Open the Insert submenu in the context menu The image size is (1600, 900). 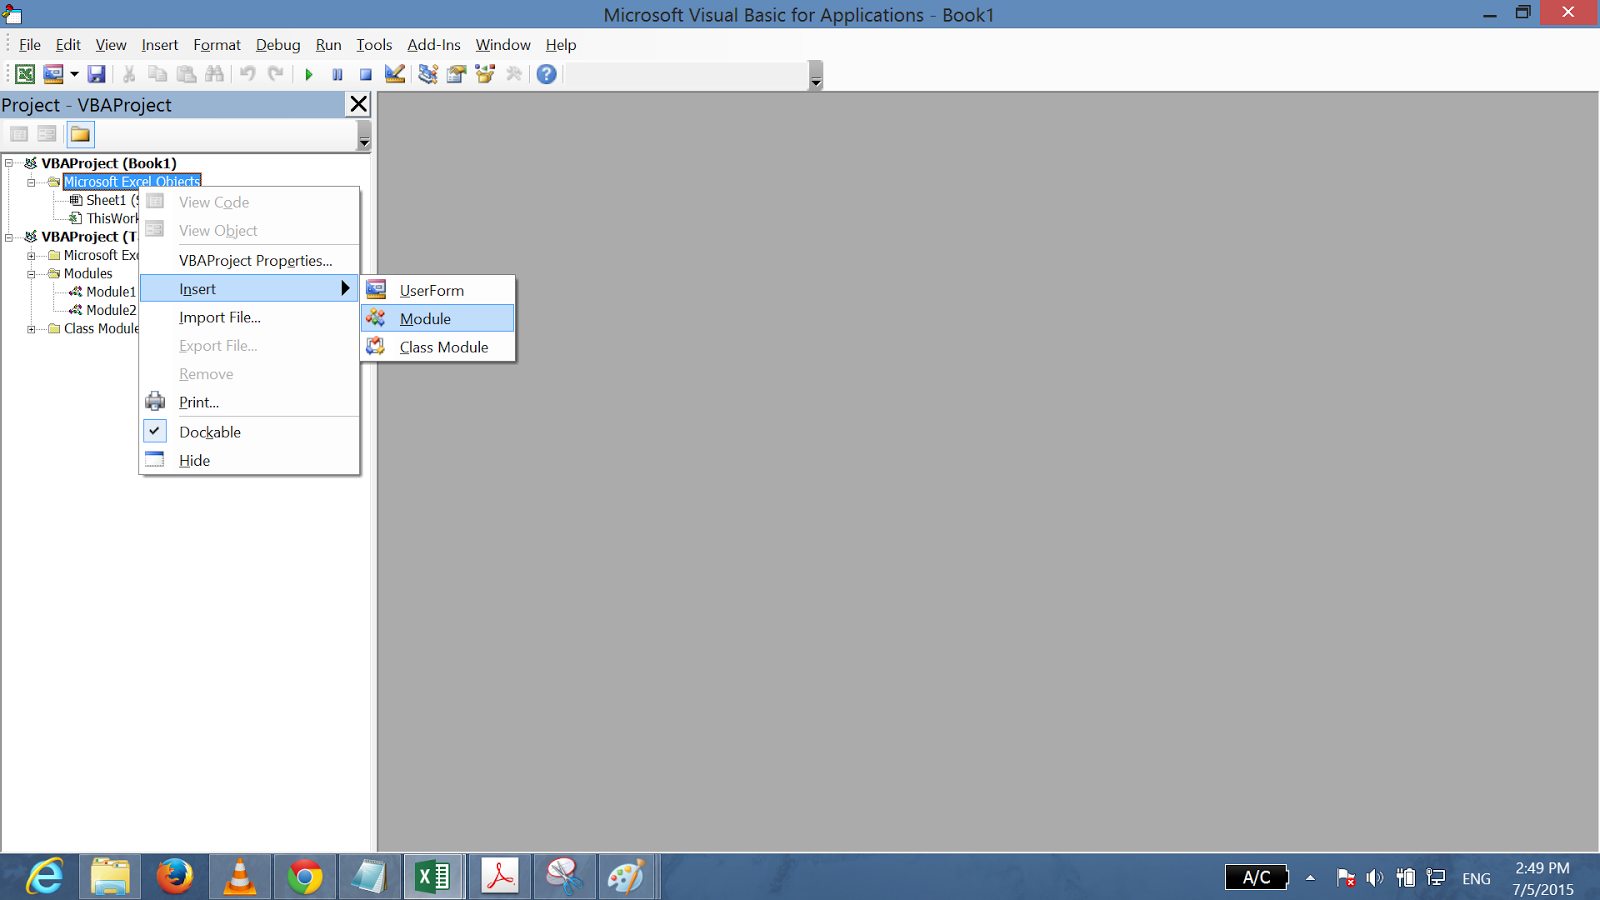click(x=249, y=289)
